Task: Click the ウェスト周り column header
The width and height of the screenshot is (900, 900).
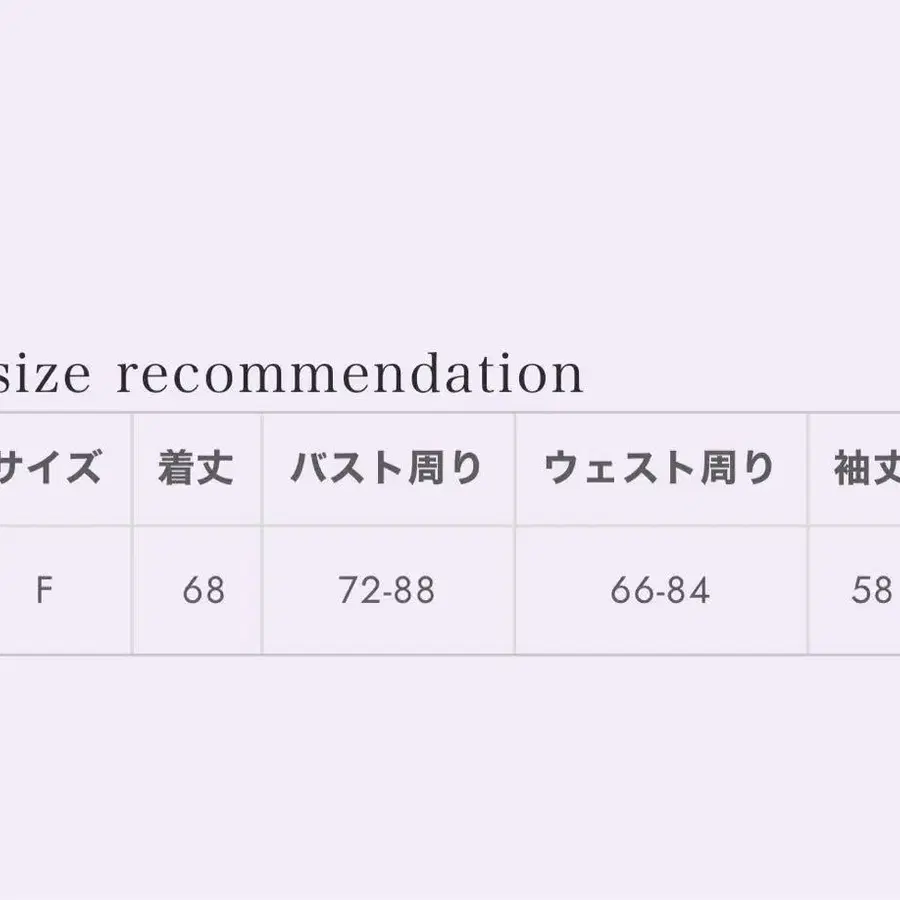Action: 660,468
